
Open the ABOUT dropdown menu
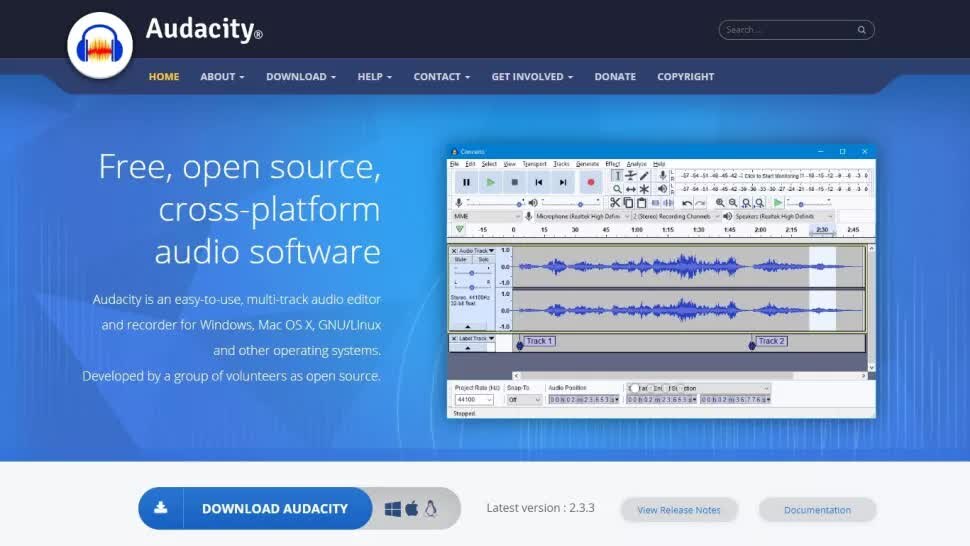coord(222,77)
